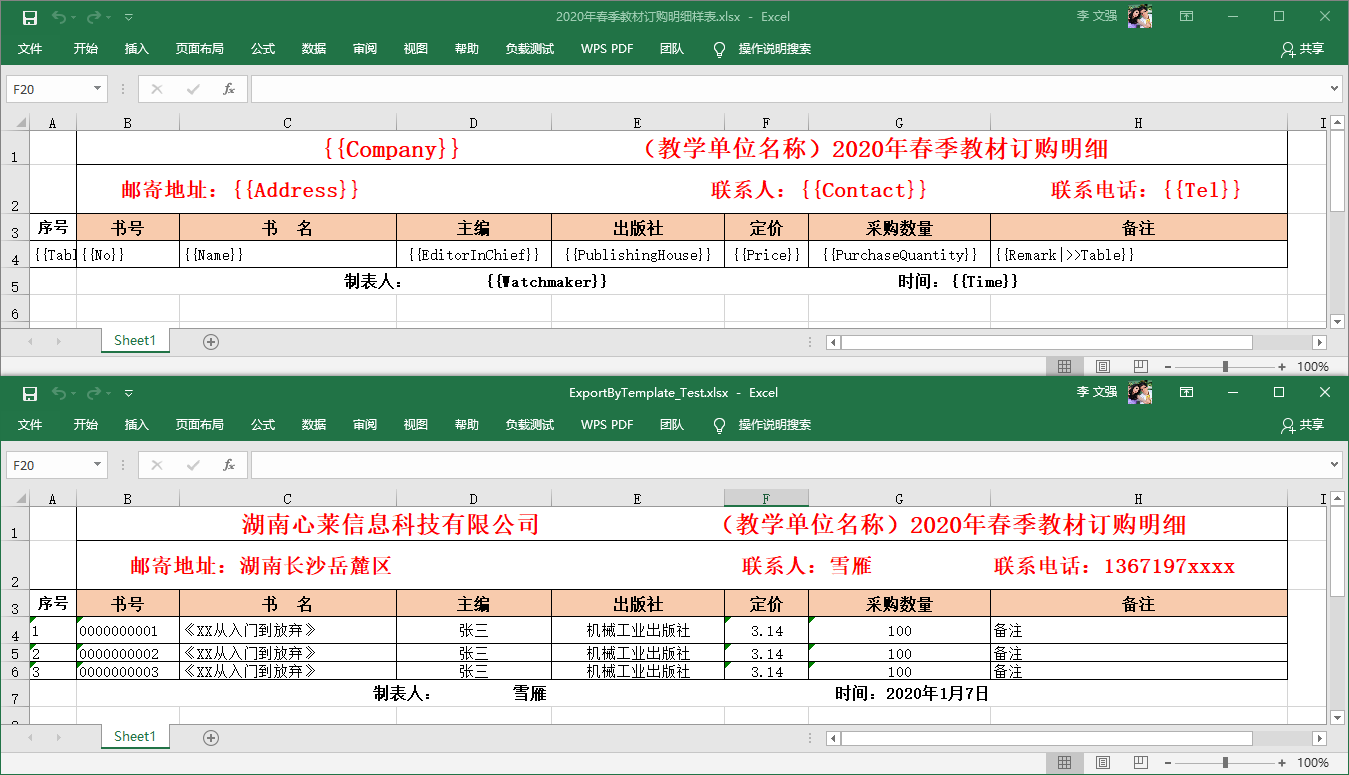Click the new sheet plus button next to Sheet1
This screenshot has width=1349, height=775.
click(x=210, y=341)
